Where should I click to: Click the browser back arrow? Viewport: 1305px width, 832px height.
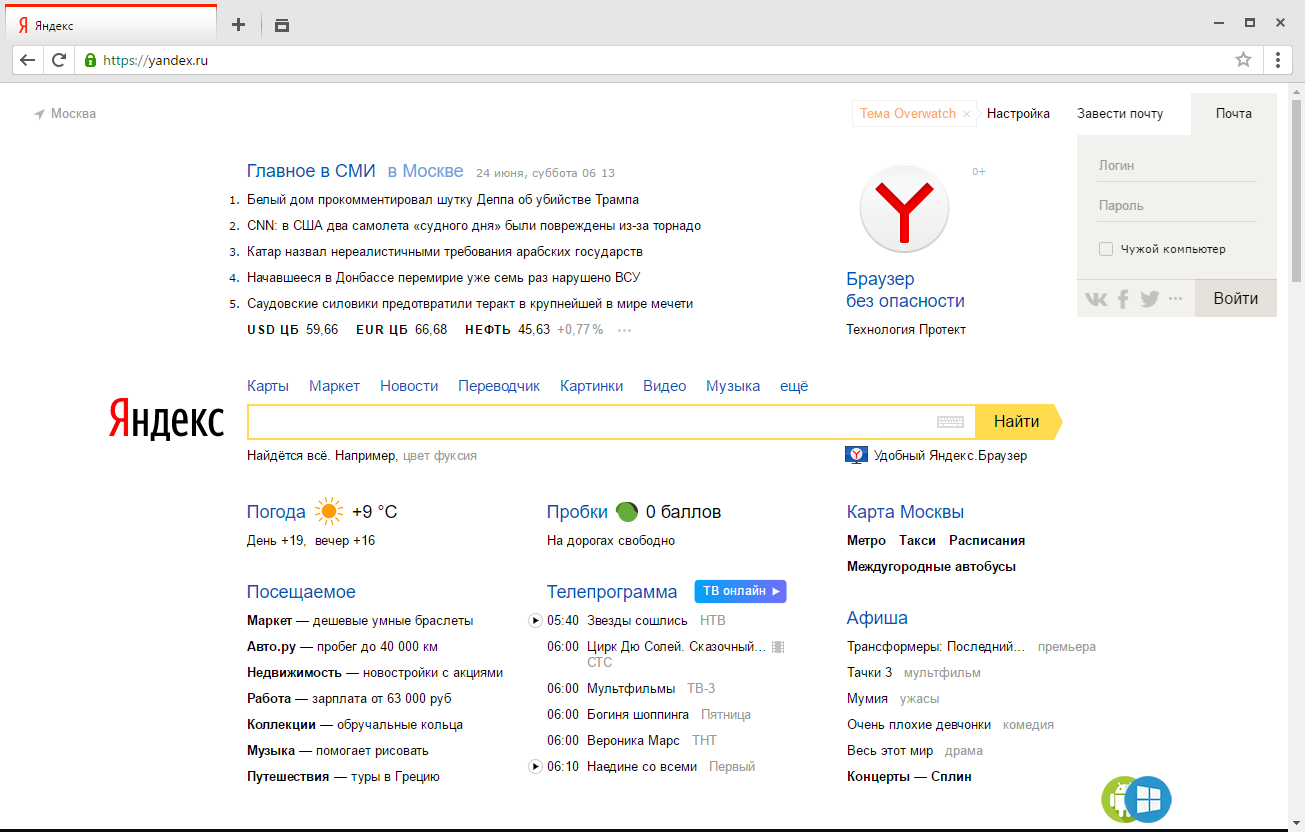pyautogui.click(x=27, y=60)
